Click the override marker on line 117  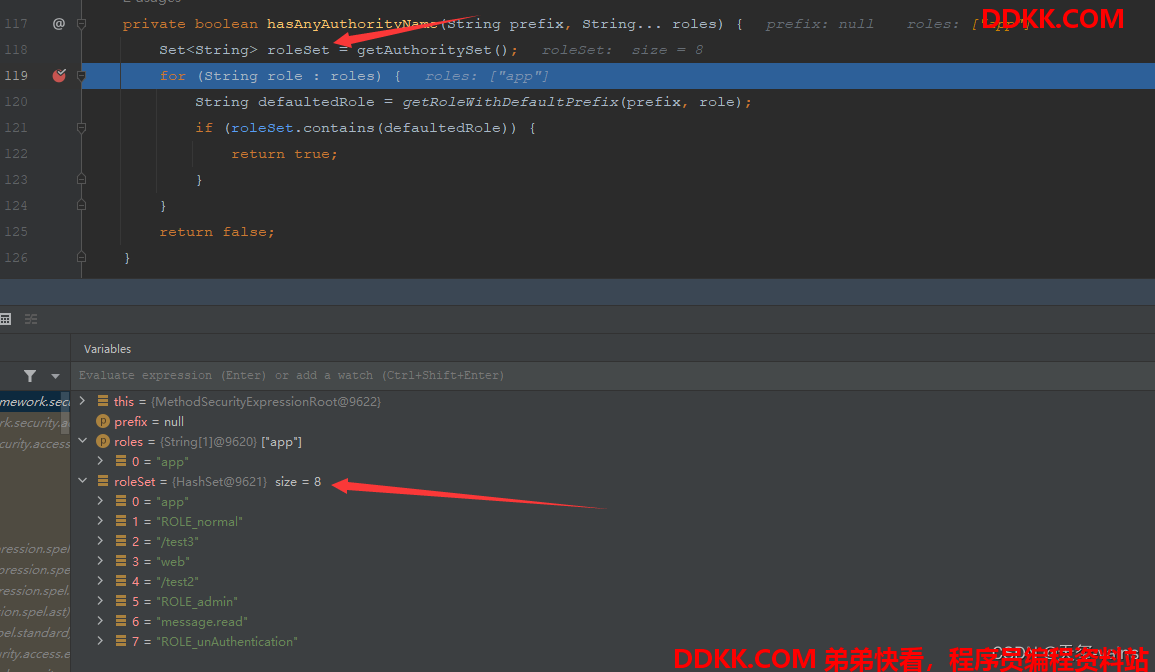(x=59, y=24)
